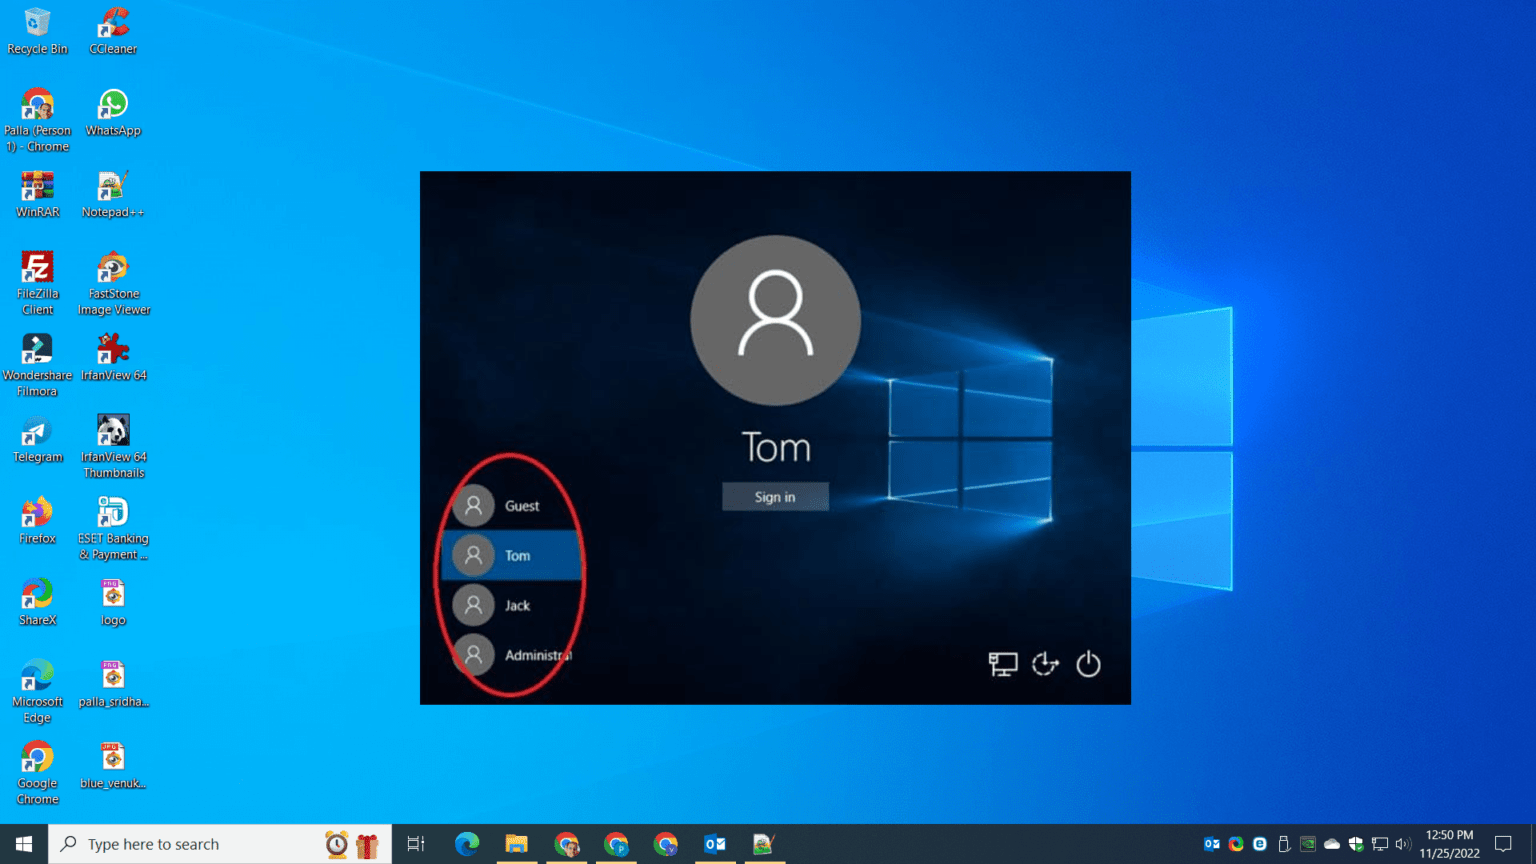Image resolution: width=1536 pixels, height=864 pixels.
Task: Open Microsoft Outlook from the taskbar
Action: pos(715,843)
